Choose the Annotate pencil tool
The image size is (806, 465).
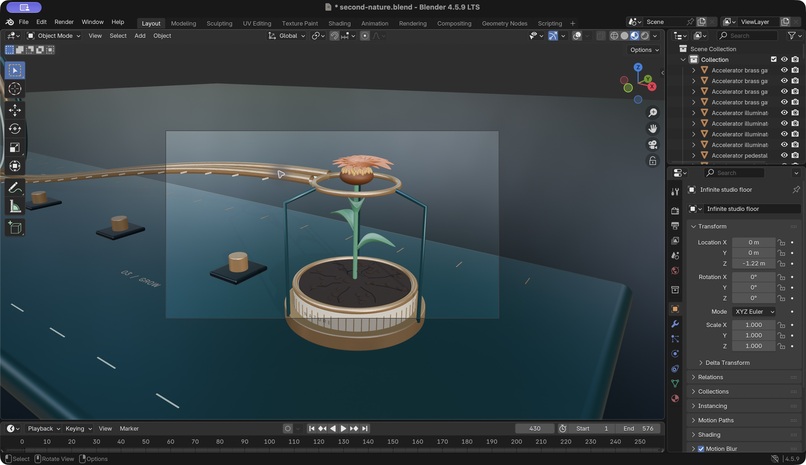14,188
